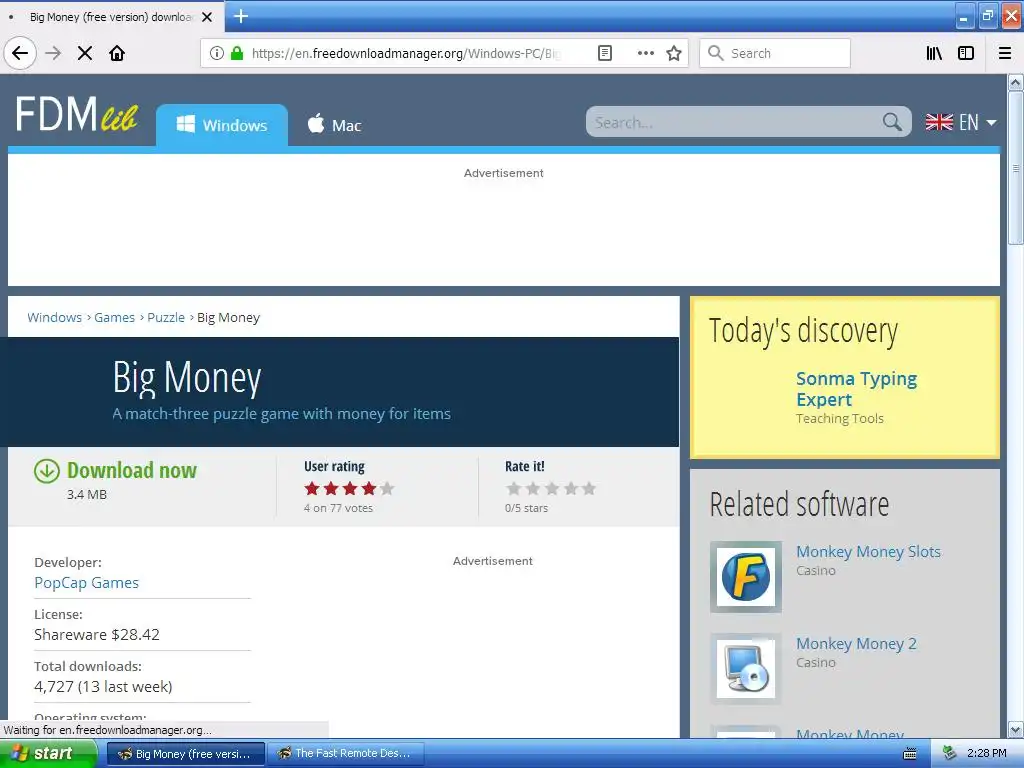Show site information via the info icon
The width and height of the screenshot is (1024, 768).
tap(217, 53)
